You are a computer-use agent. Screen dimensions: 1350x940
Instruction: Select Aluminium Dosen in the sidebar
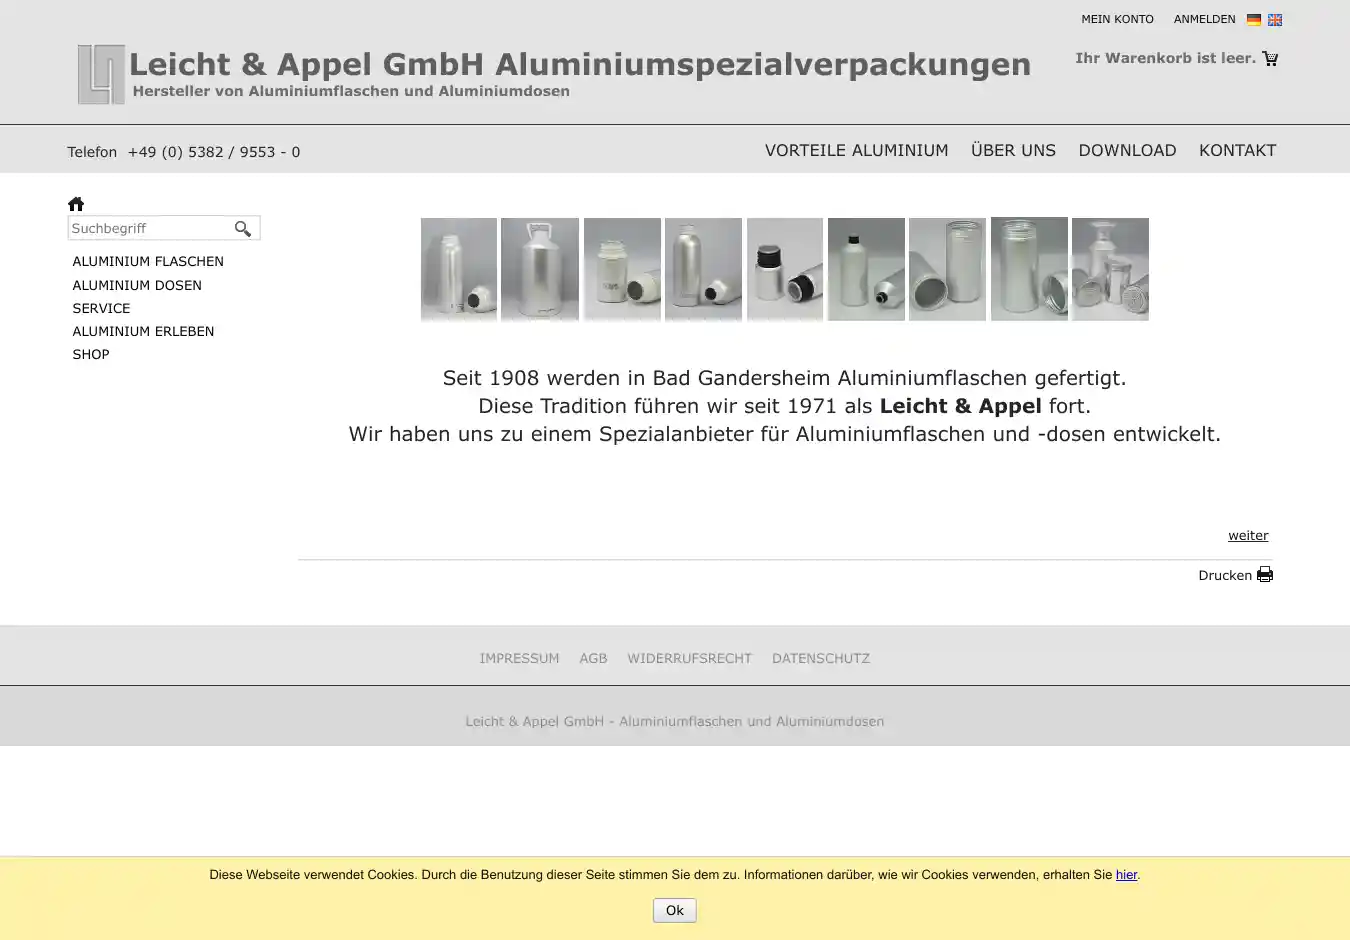click(x=137, y=286)
